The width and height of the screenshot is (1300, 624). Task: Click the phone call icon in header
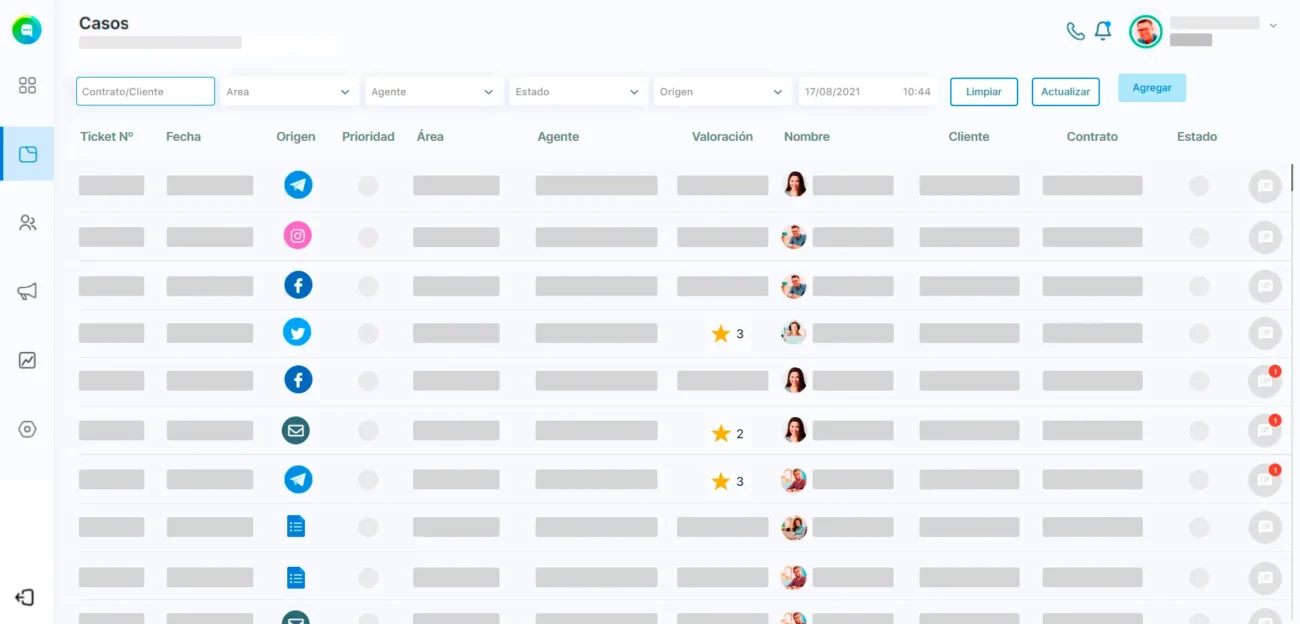pos(1075,31)
